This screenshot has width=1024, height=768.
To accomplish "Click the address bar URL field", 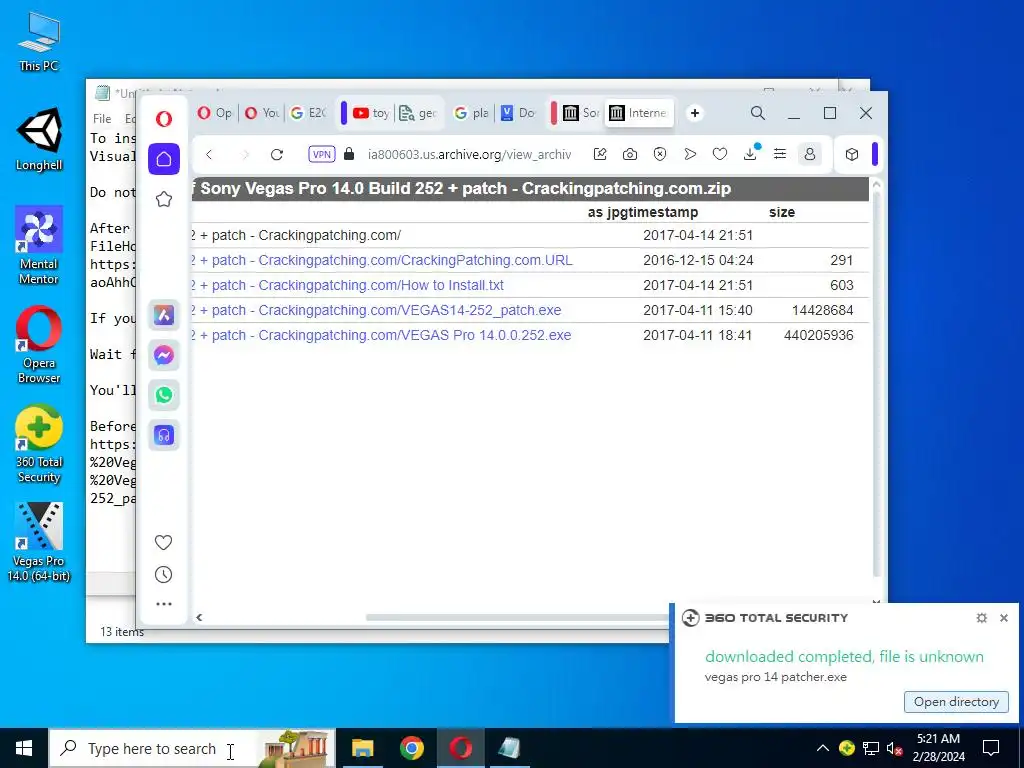I will pyautogui.click(x=469, y=155).
